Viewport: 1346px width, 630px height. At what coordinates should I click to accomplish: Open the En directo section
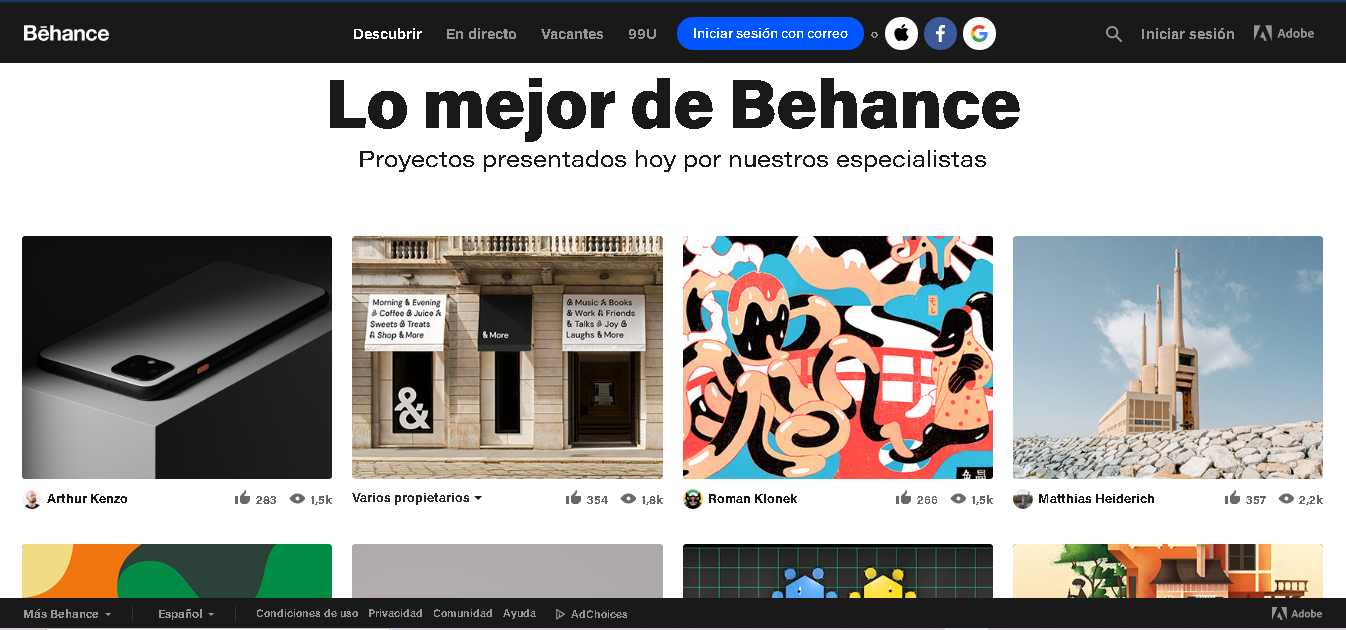(481, 34)
